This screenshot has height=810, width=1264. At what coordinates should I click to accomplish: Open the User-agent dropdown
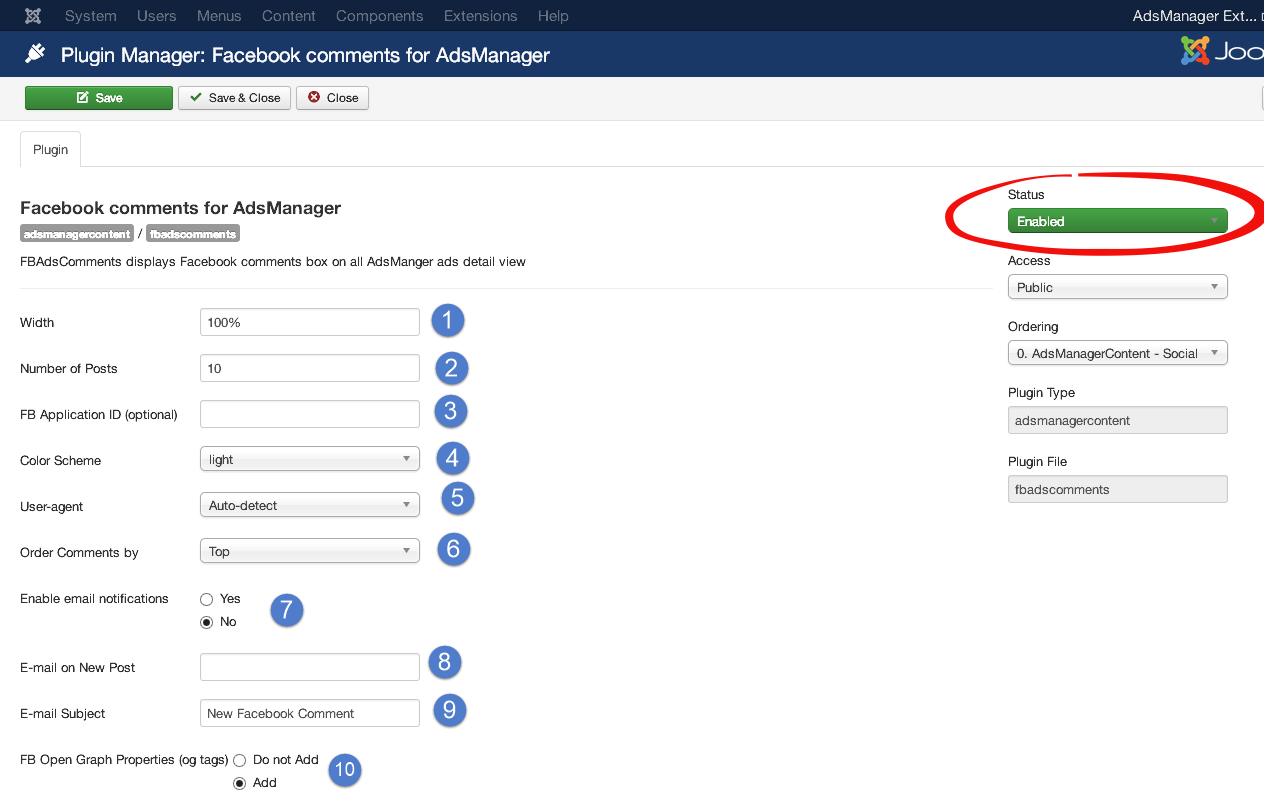click(x=310, y=505)
